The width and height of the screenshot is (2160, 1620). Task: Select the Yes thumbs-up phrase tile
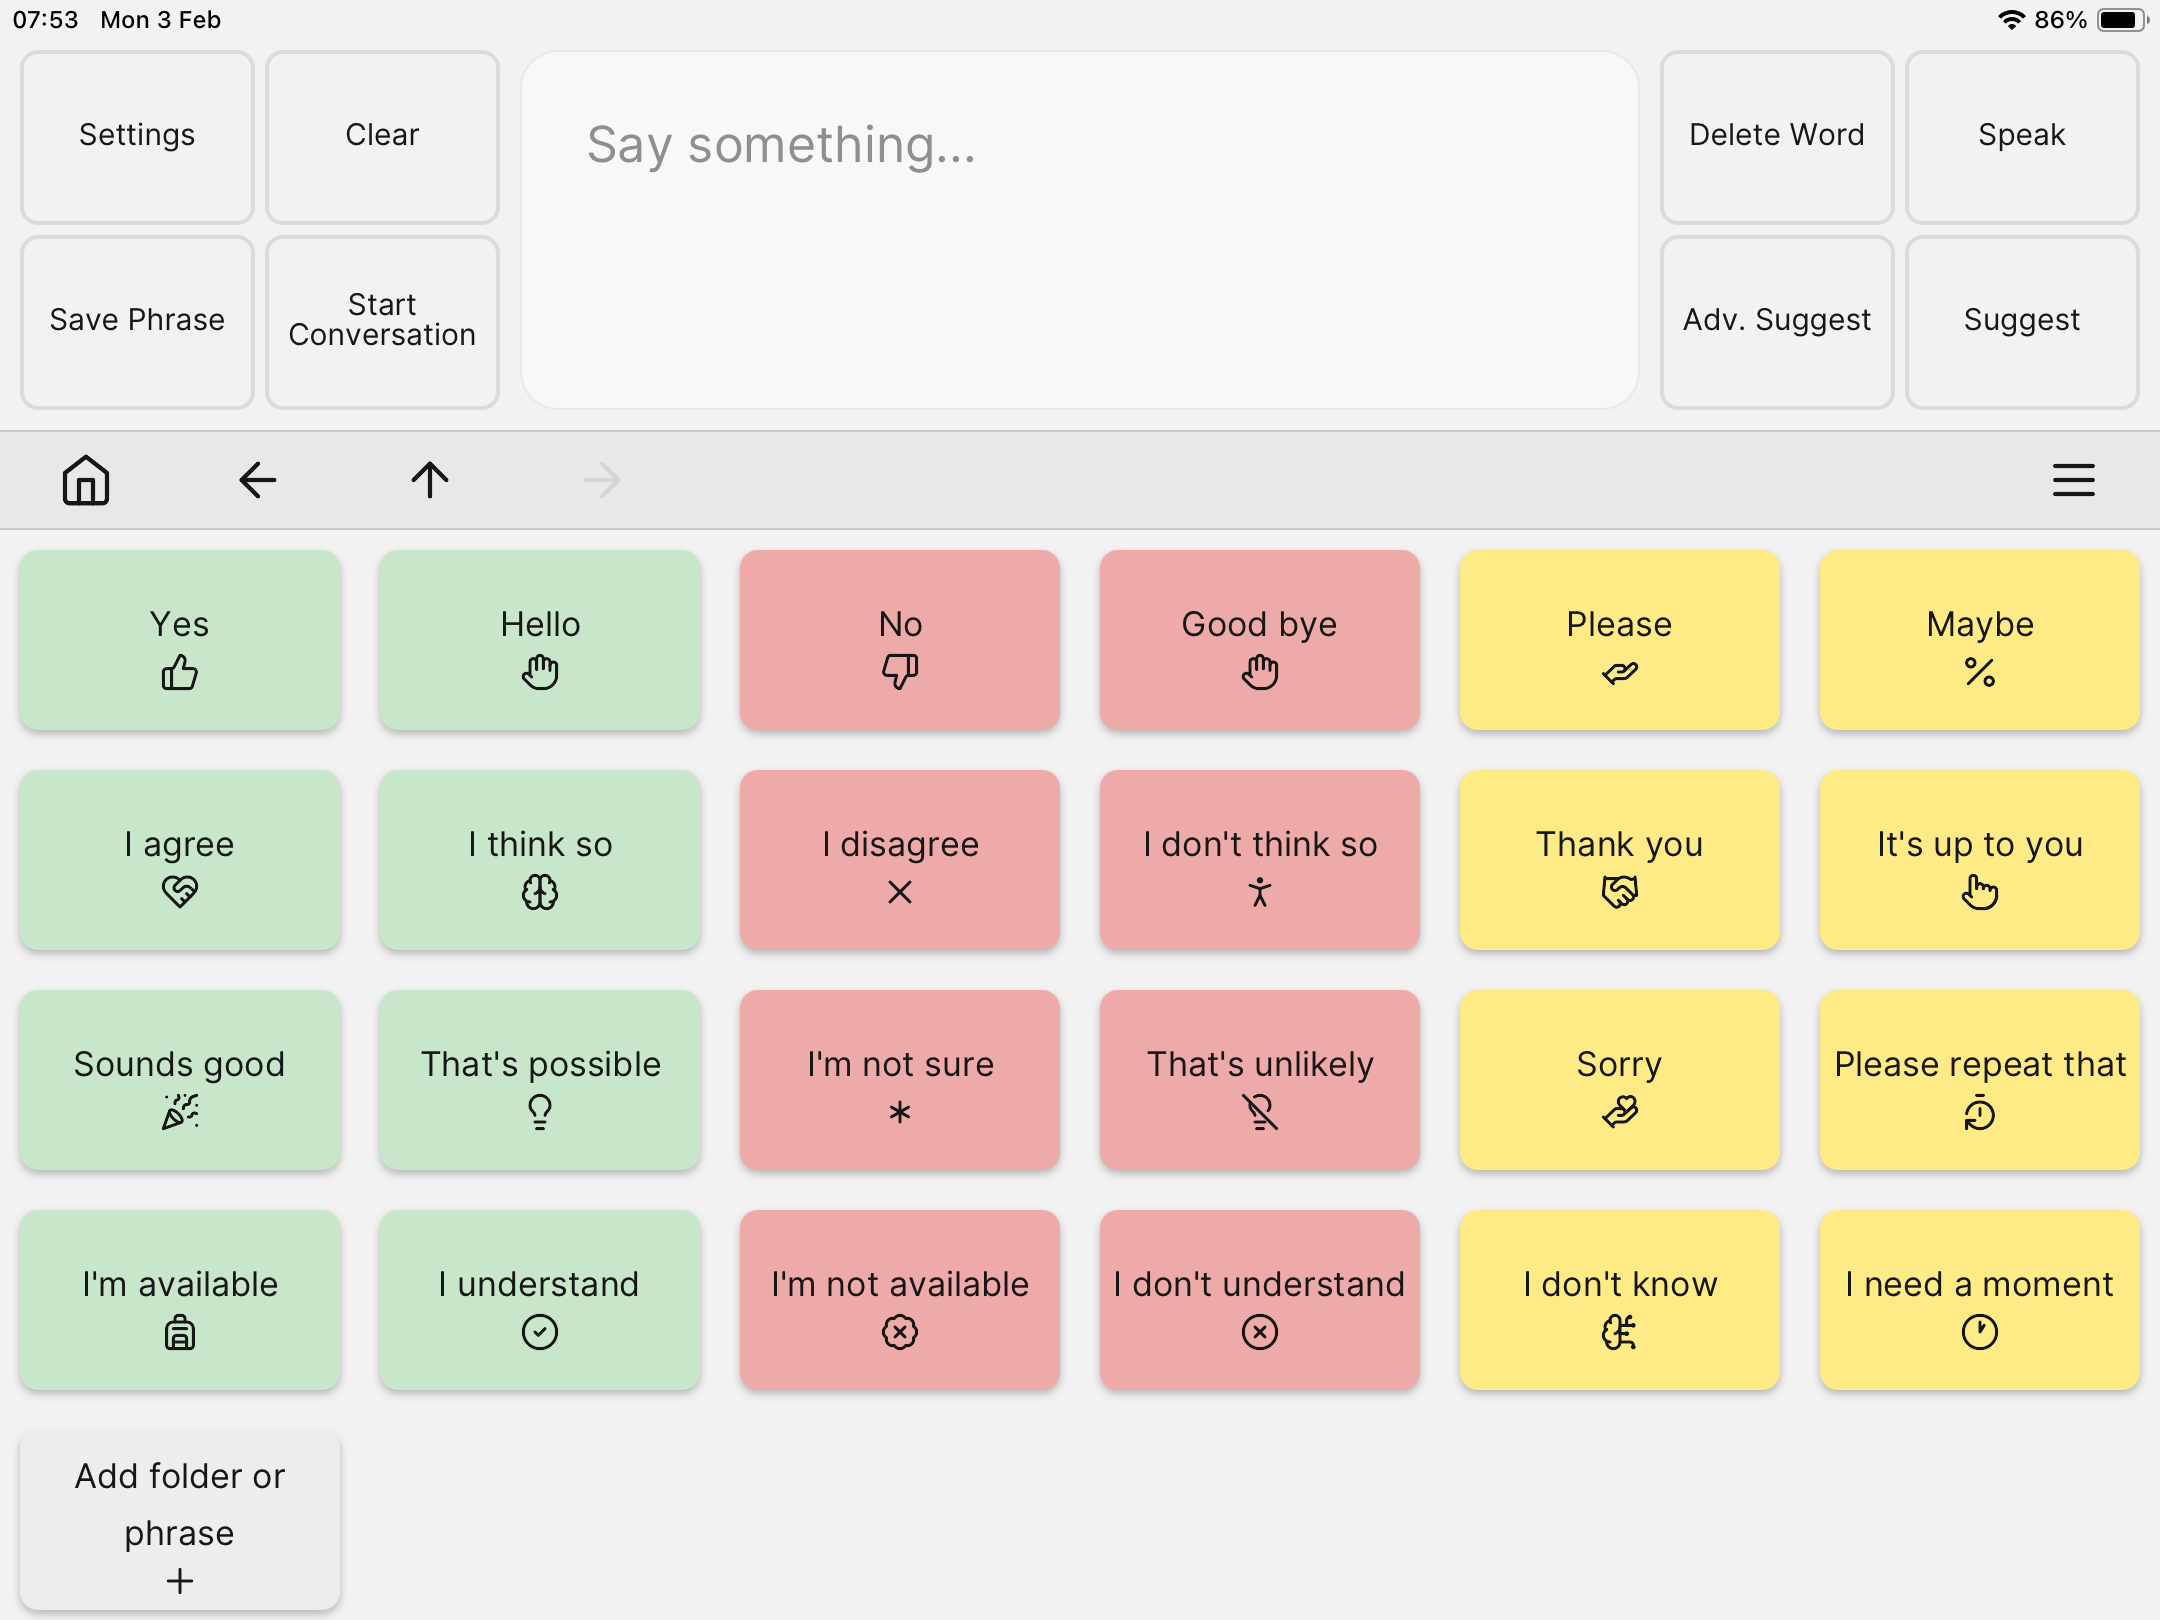(x=180, y=640)
